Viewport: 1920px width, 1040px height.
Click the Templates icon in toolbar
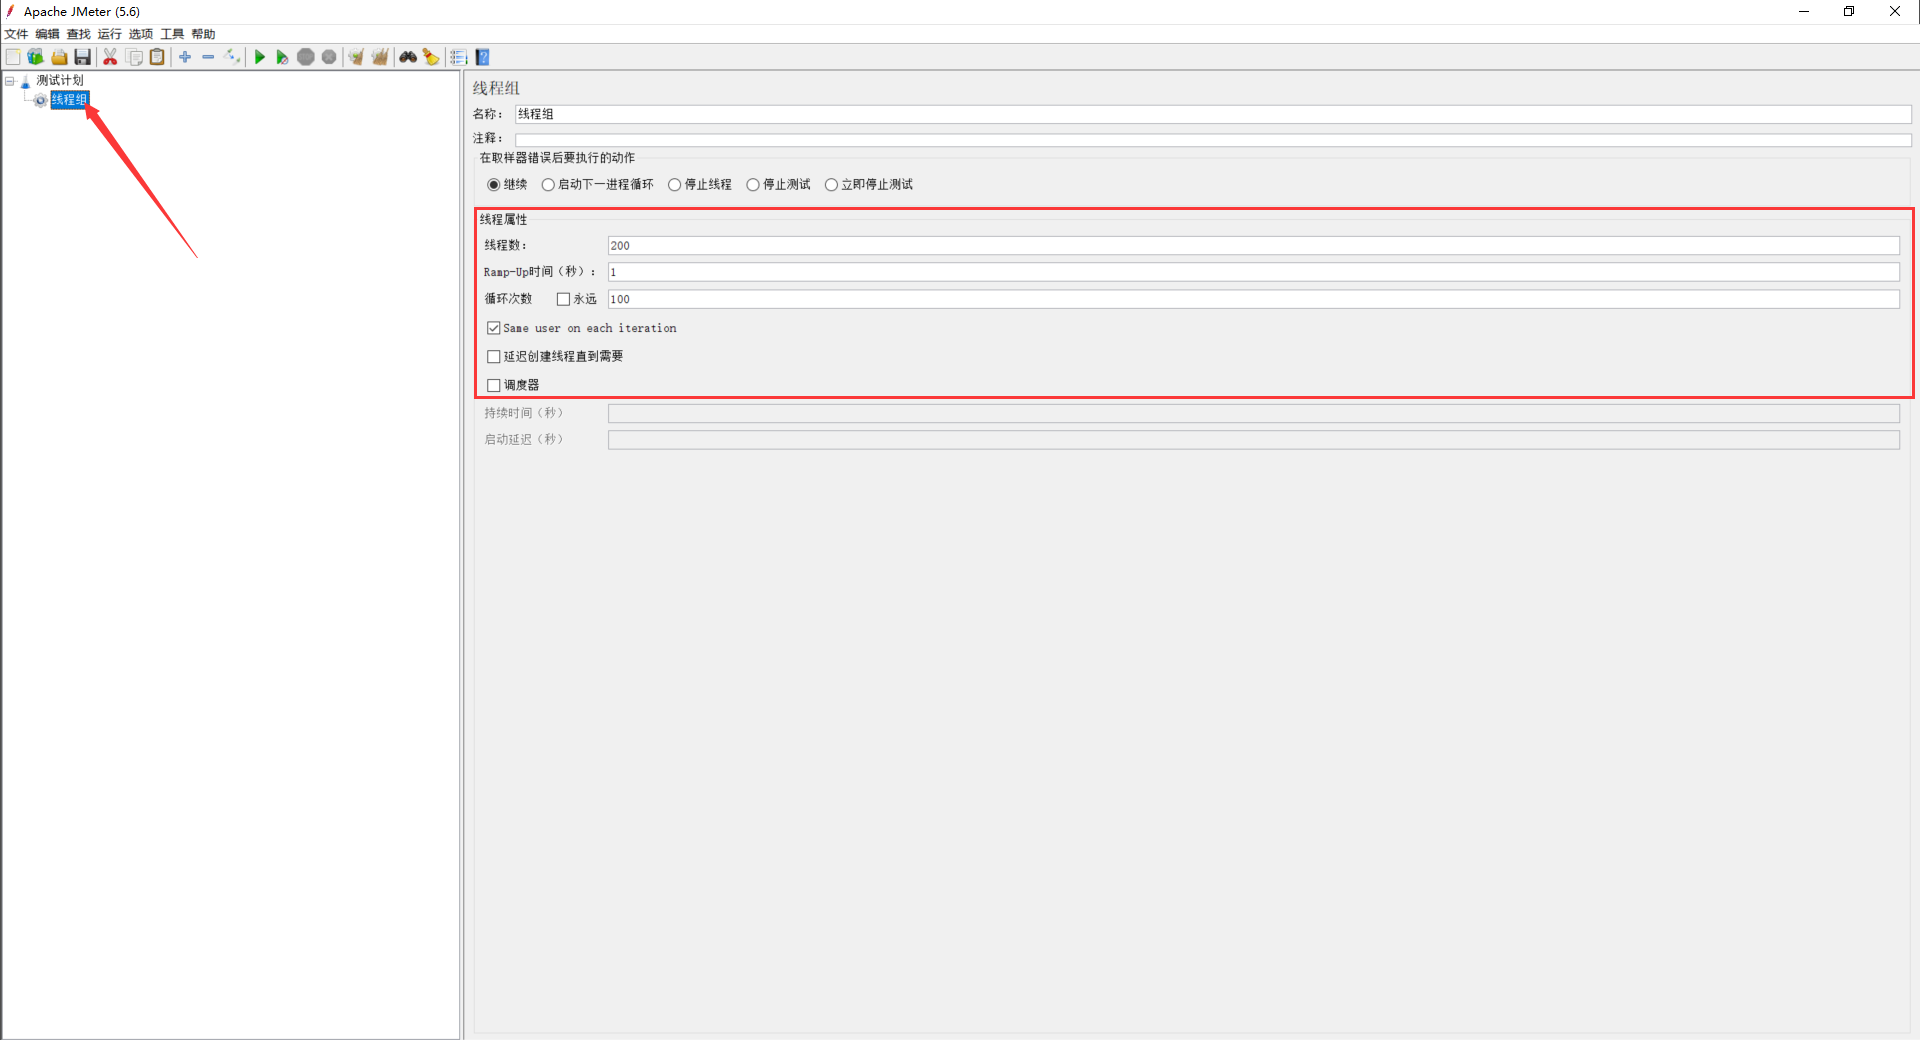coord(36,57)
